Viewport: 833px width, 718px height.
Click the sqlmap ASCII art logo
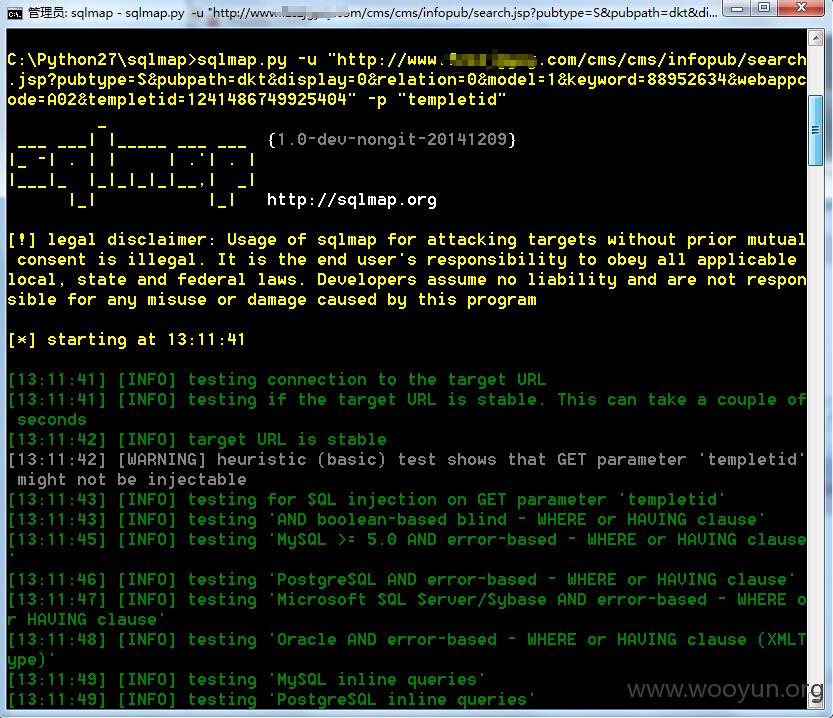[x=132, y=165]
